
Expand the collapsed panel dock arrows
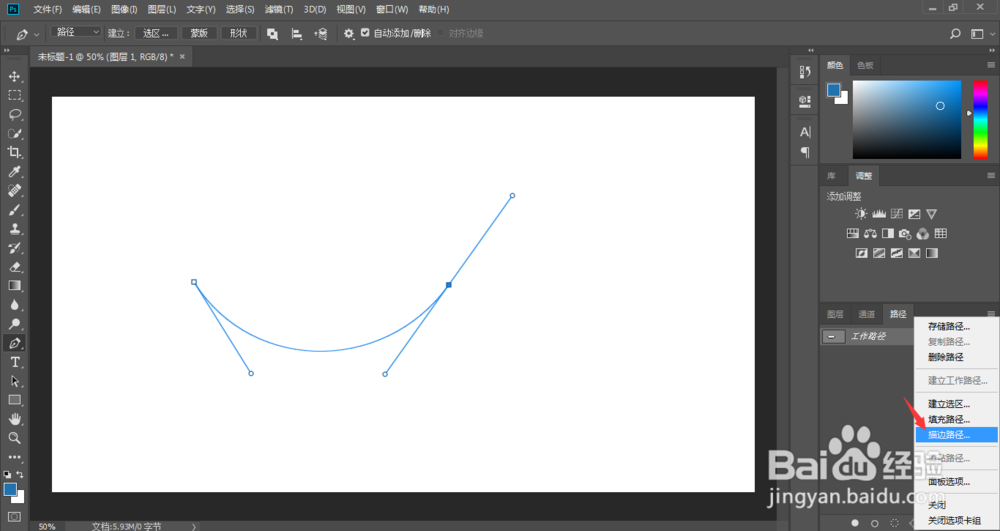[811, 50]
